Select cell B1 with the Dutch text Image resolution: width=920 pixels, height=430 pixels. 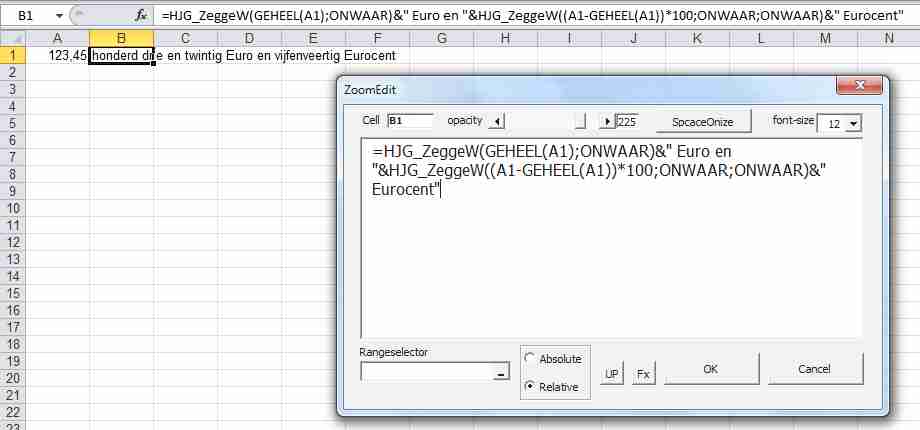click(x=121, y=56)
